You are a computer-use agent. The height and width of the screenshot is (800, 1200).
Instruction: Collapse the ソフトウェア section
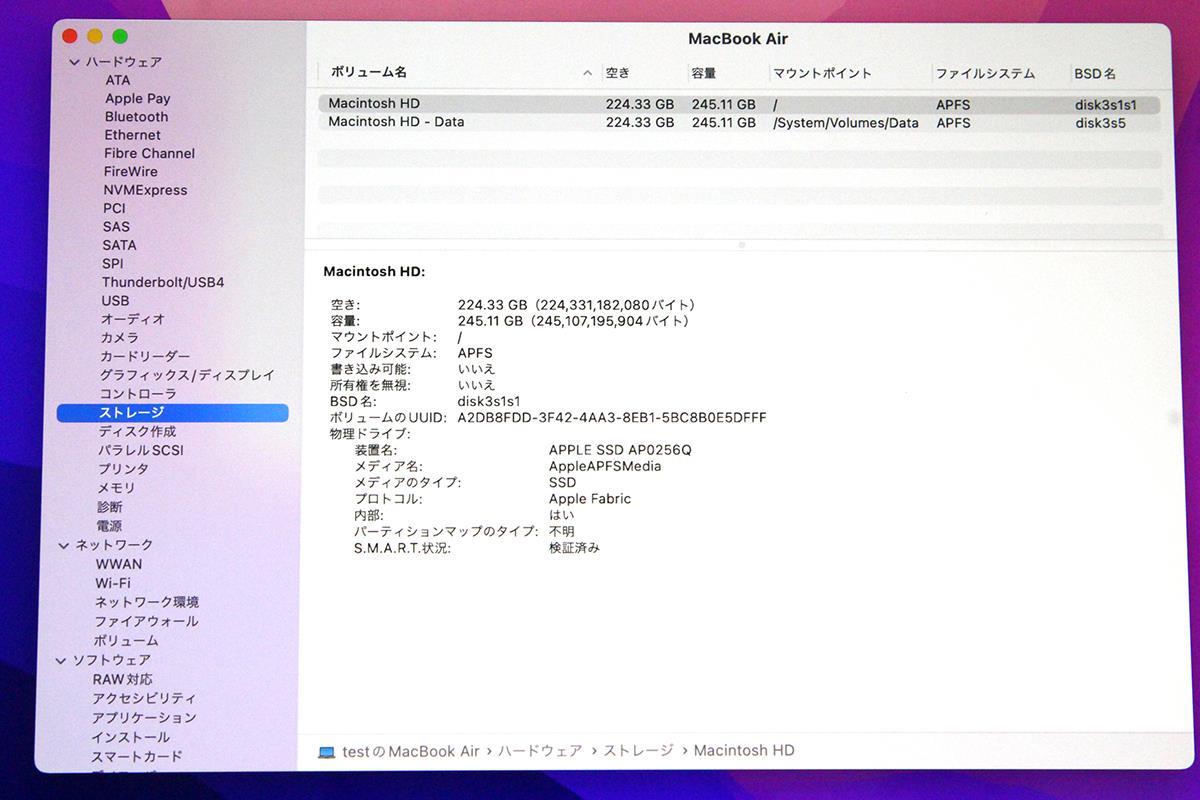coord(61,661)
